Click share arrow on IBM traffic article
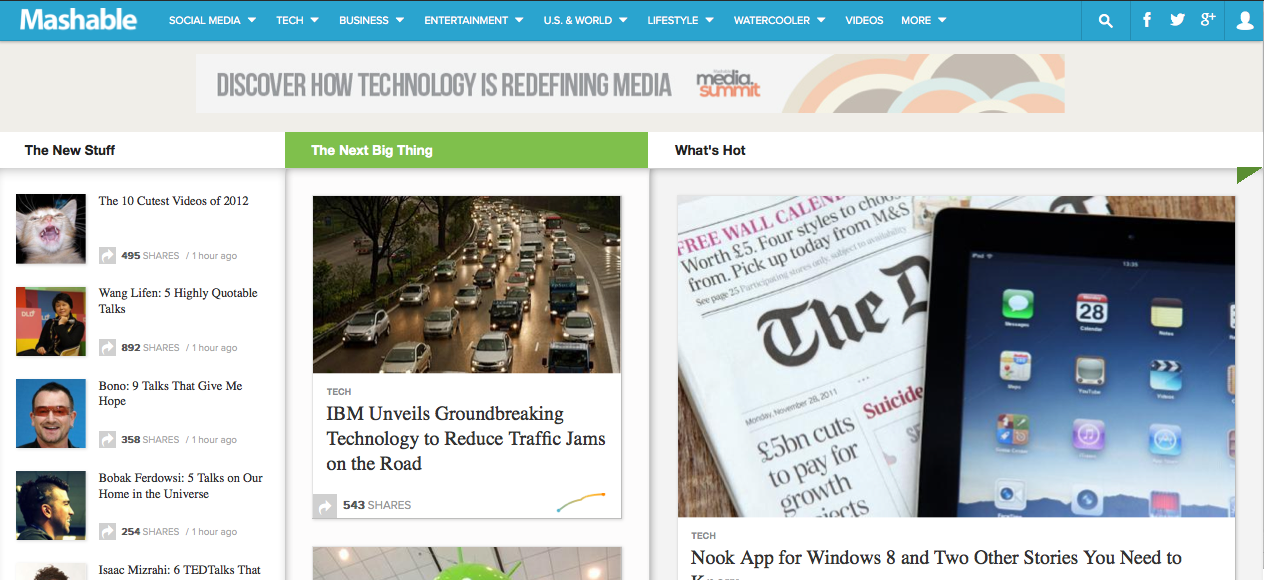1264x580 pixels. coord(325,507)
